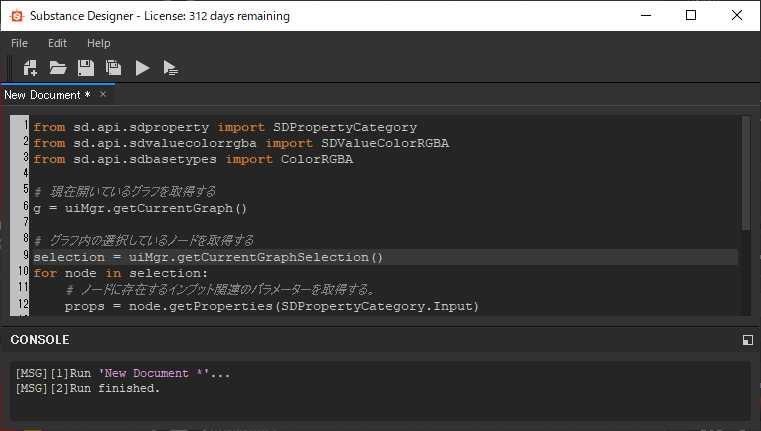Click 'ColorRGBA' on line 3

click(x=317, y=159)
